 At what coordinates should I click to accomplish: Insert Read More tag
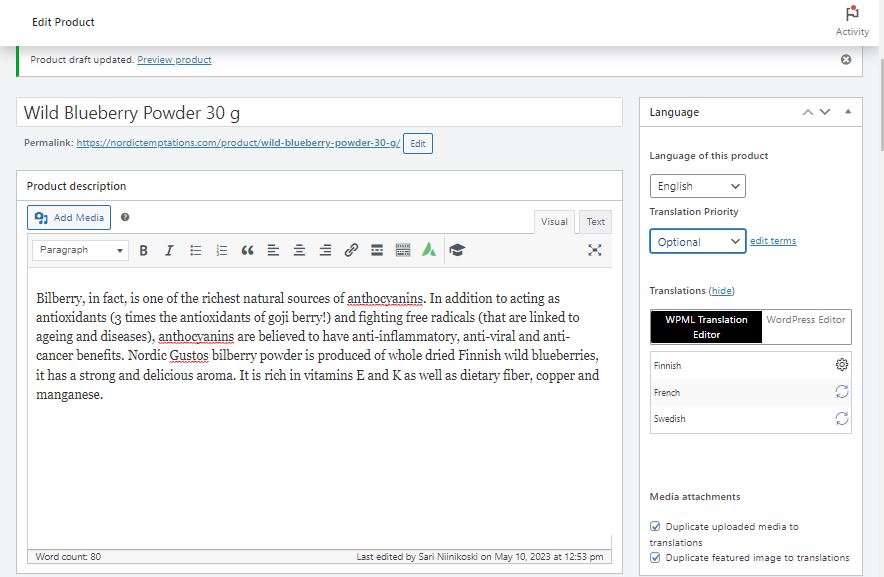(377, 250)
